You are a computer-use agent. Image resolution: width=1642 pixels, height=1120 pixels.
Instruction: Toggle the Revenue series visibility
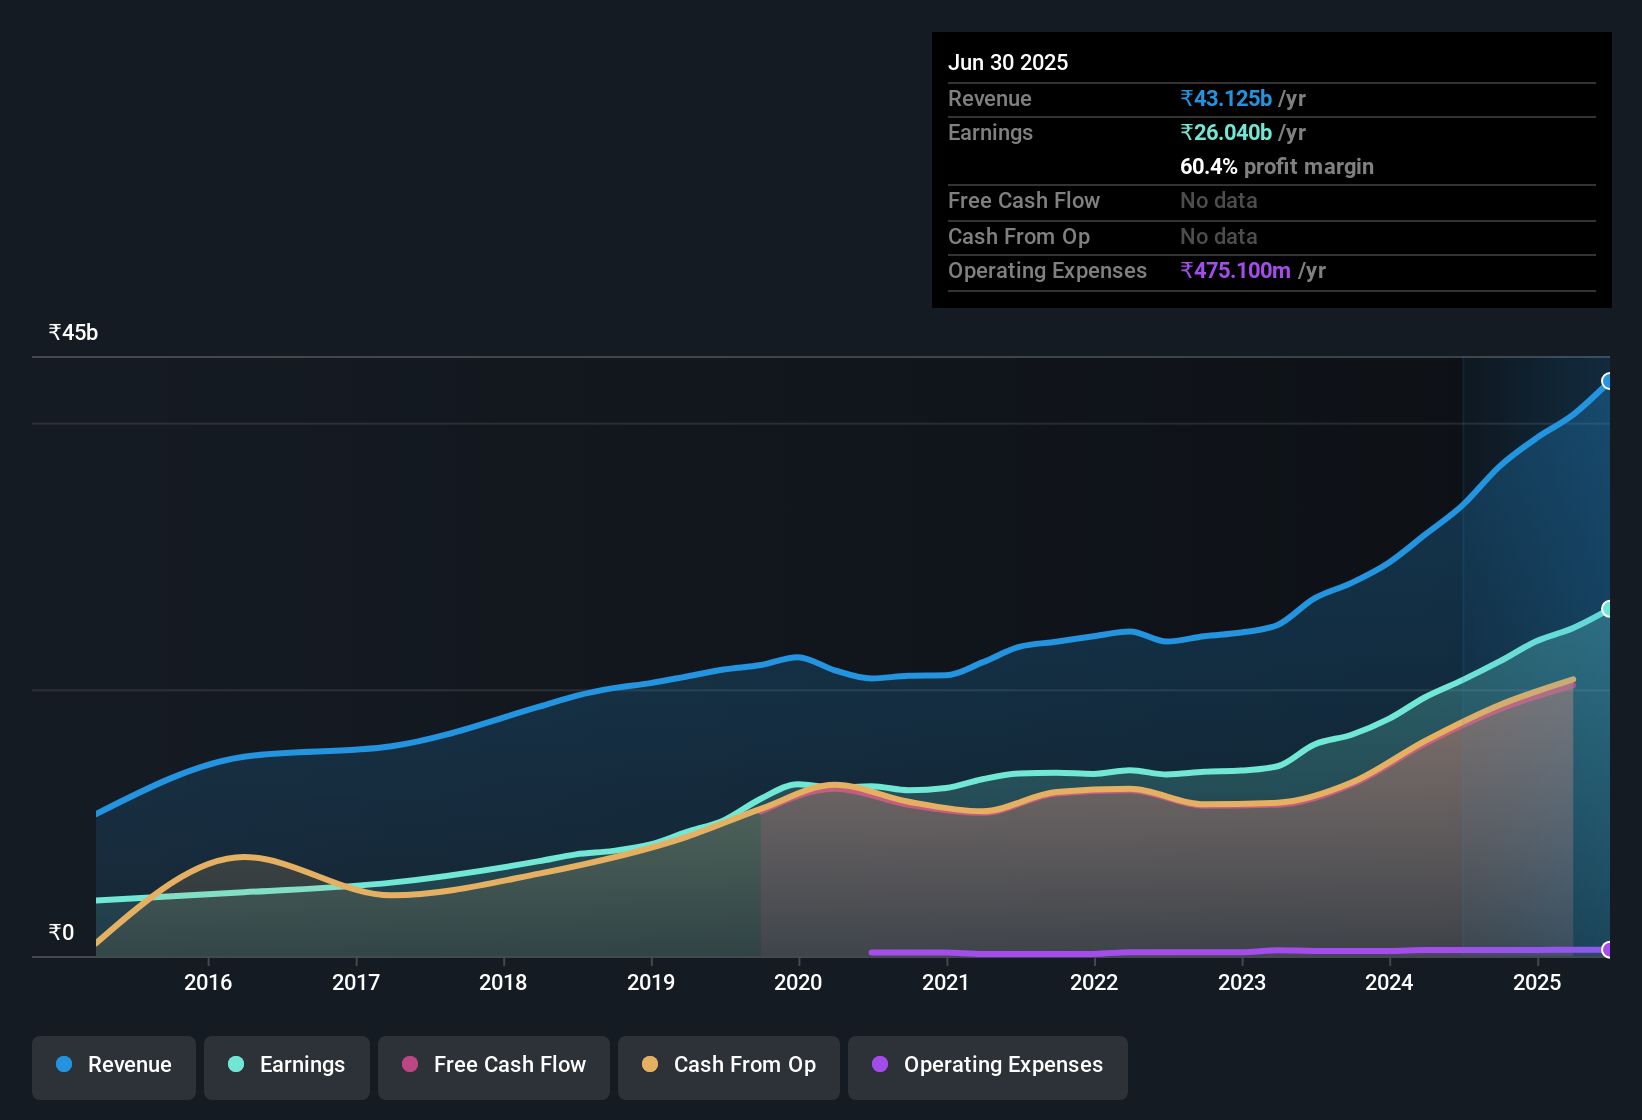pos(113,1065)
